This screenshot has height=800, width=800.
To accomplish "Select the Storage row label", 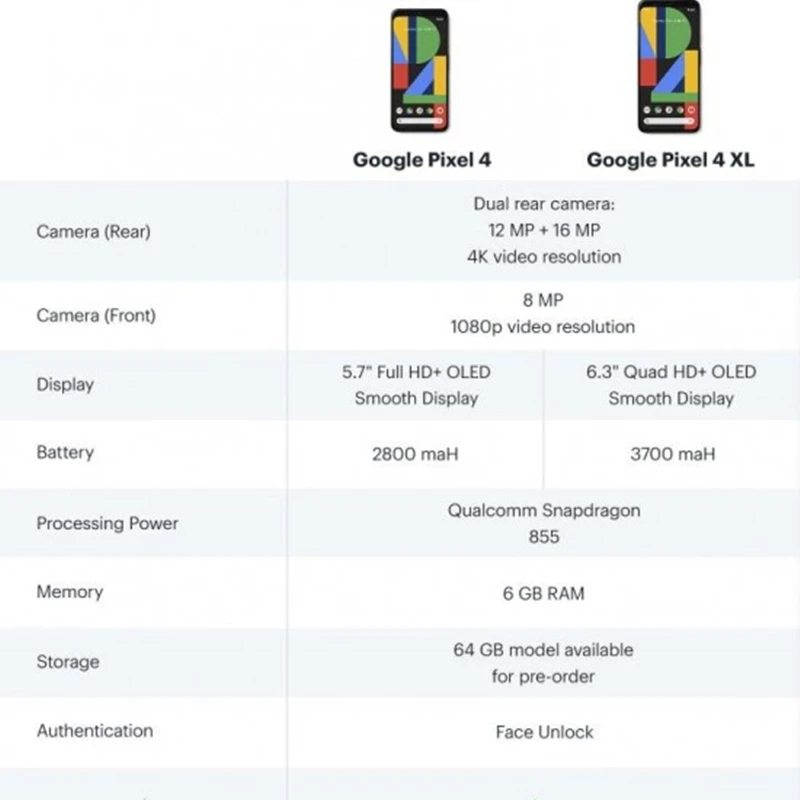I will click(68, 661).
